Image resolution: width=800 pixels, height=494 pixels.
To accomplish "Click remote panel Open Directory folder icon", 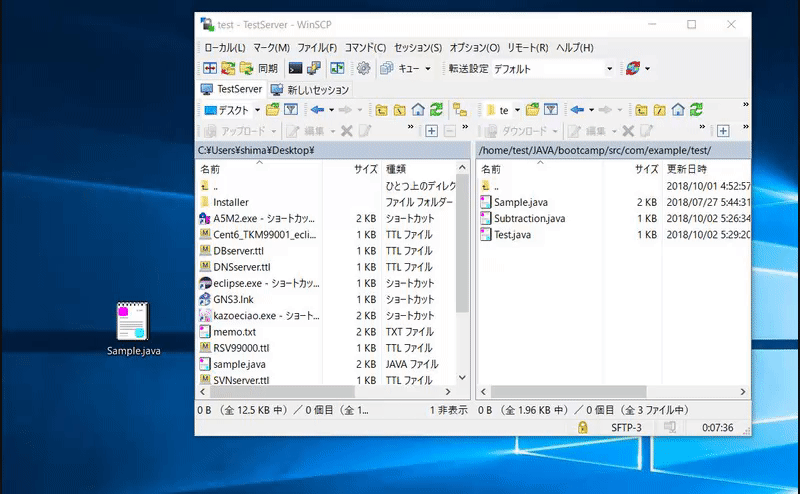I will point(533,110).
